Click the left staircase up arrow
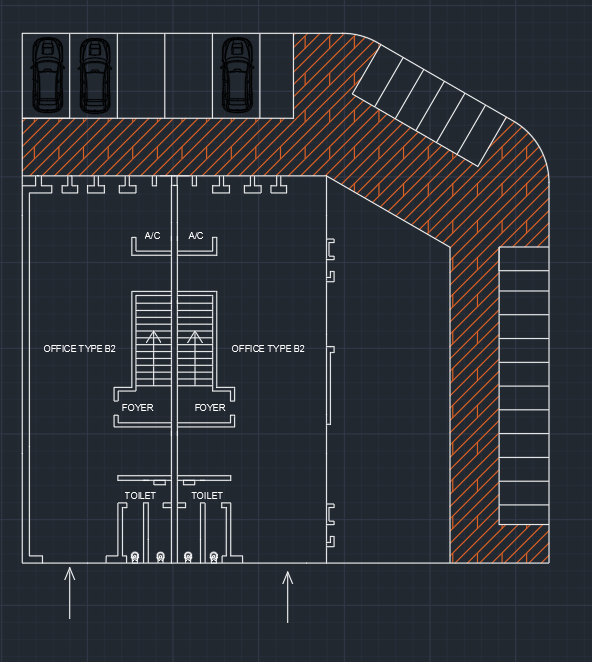 (154, 358)
